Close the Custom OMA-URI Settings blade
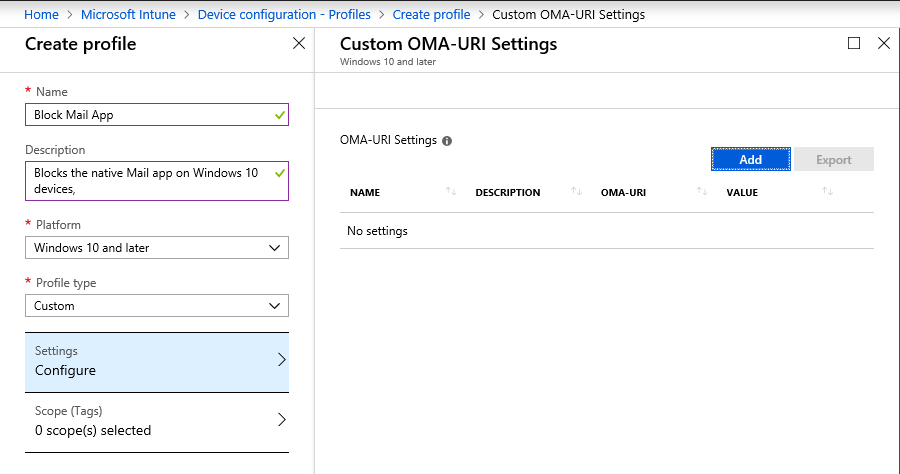Viewport: 900px width, 474px height. pos(883,43)
